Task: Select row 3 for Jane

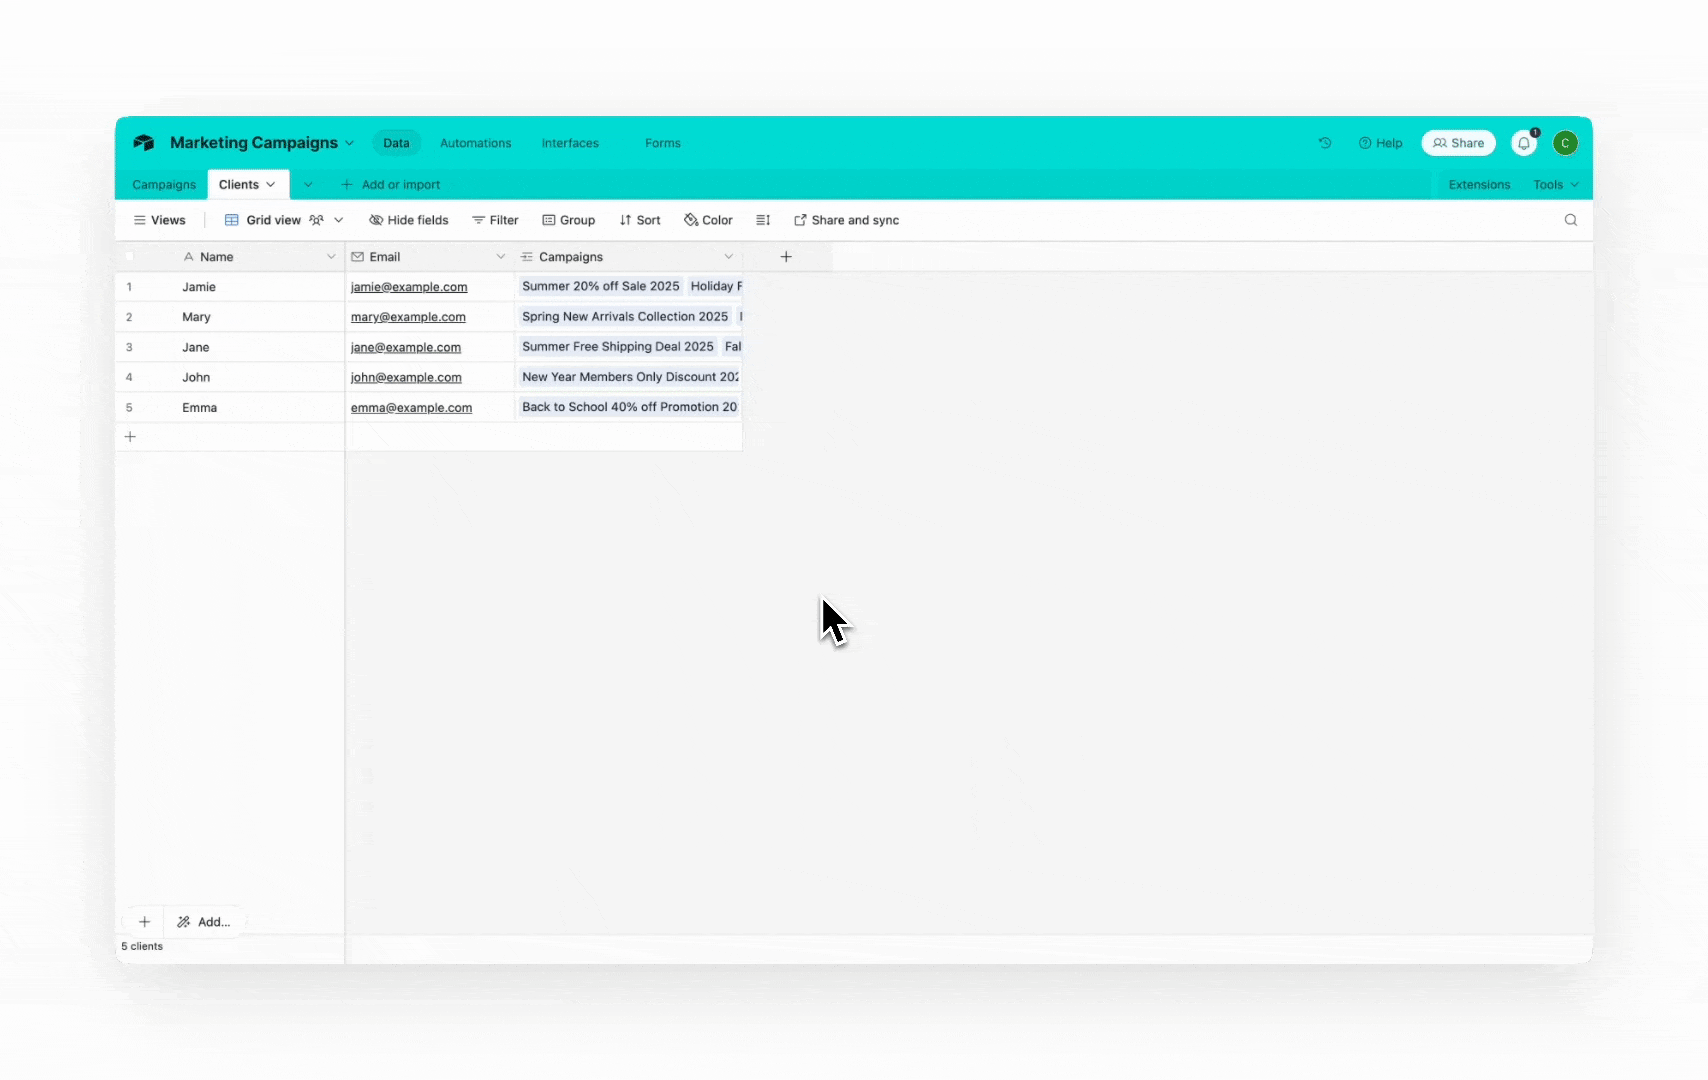Action: tap(129, 347)
